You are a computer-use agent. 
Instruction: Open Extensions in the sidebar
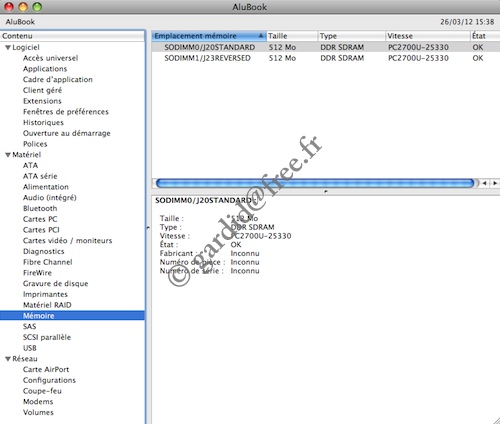coord(42,101)
